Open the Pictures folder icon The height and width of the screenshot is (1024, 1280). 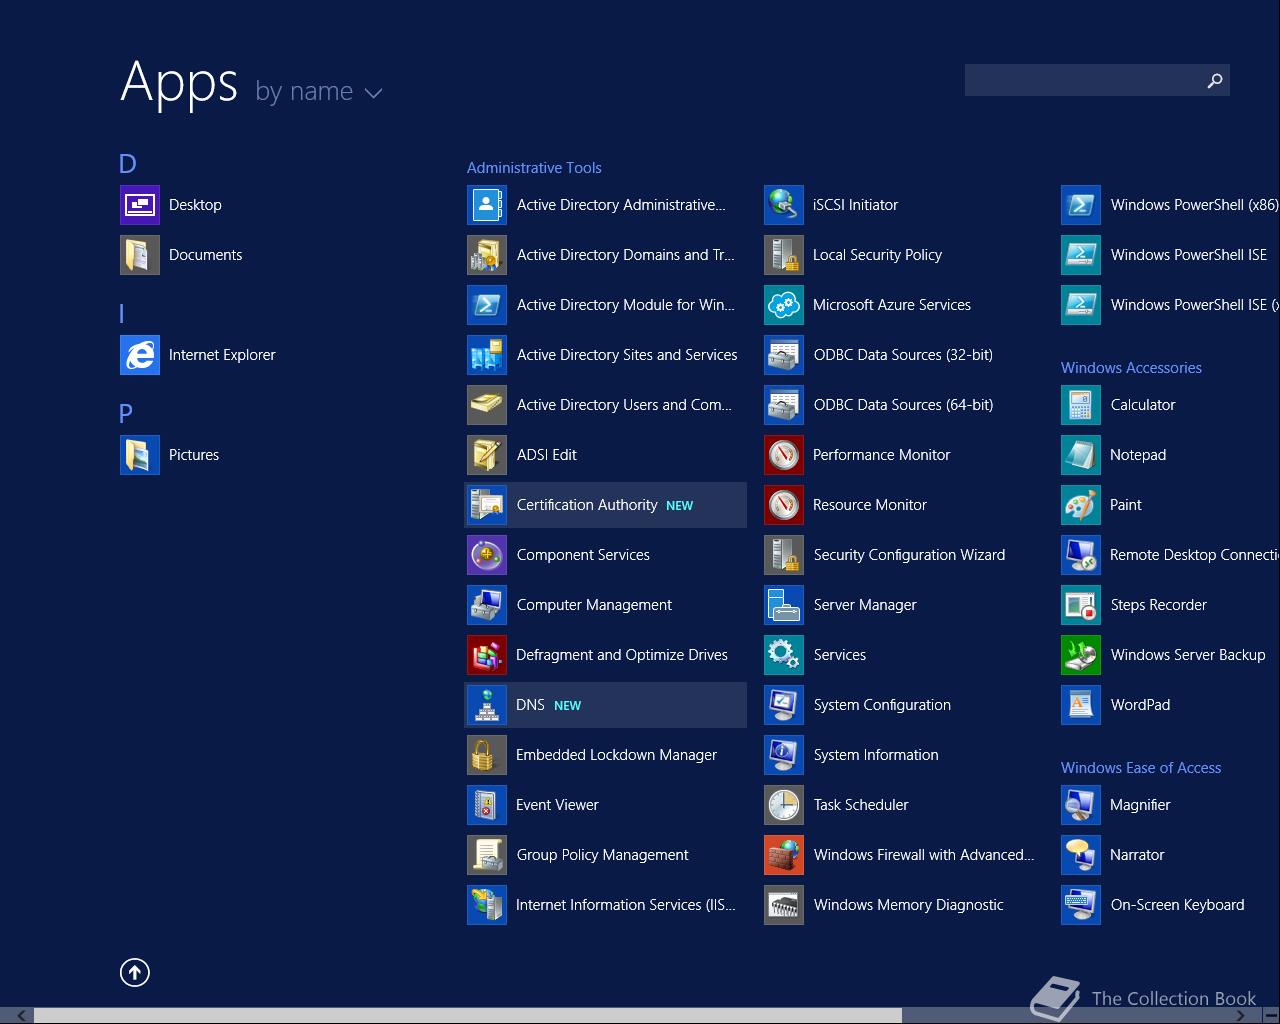point(140,455)
